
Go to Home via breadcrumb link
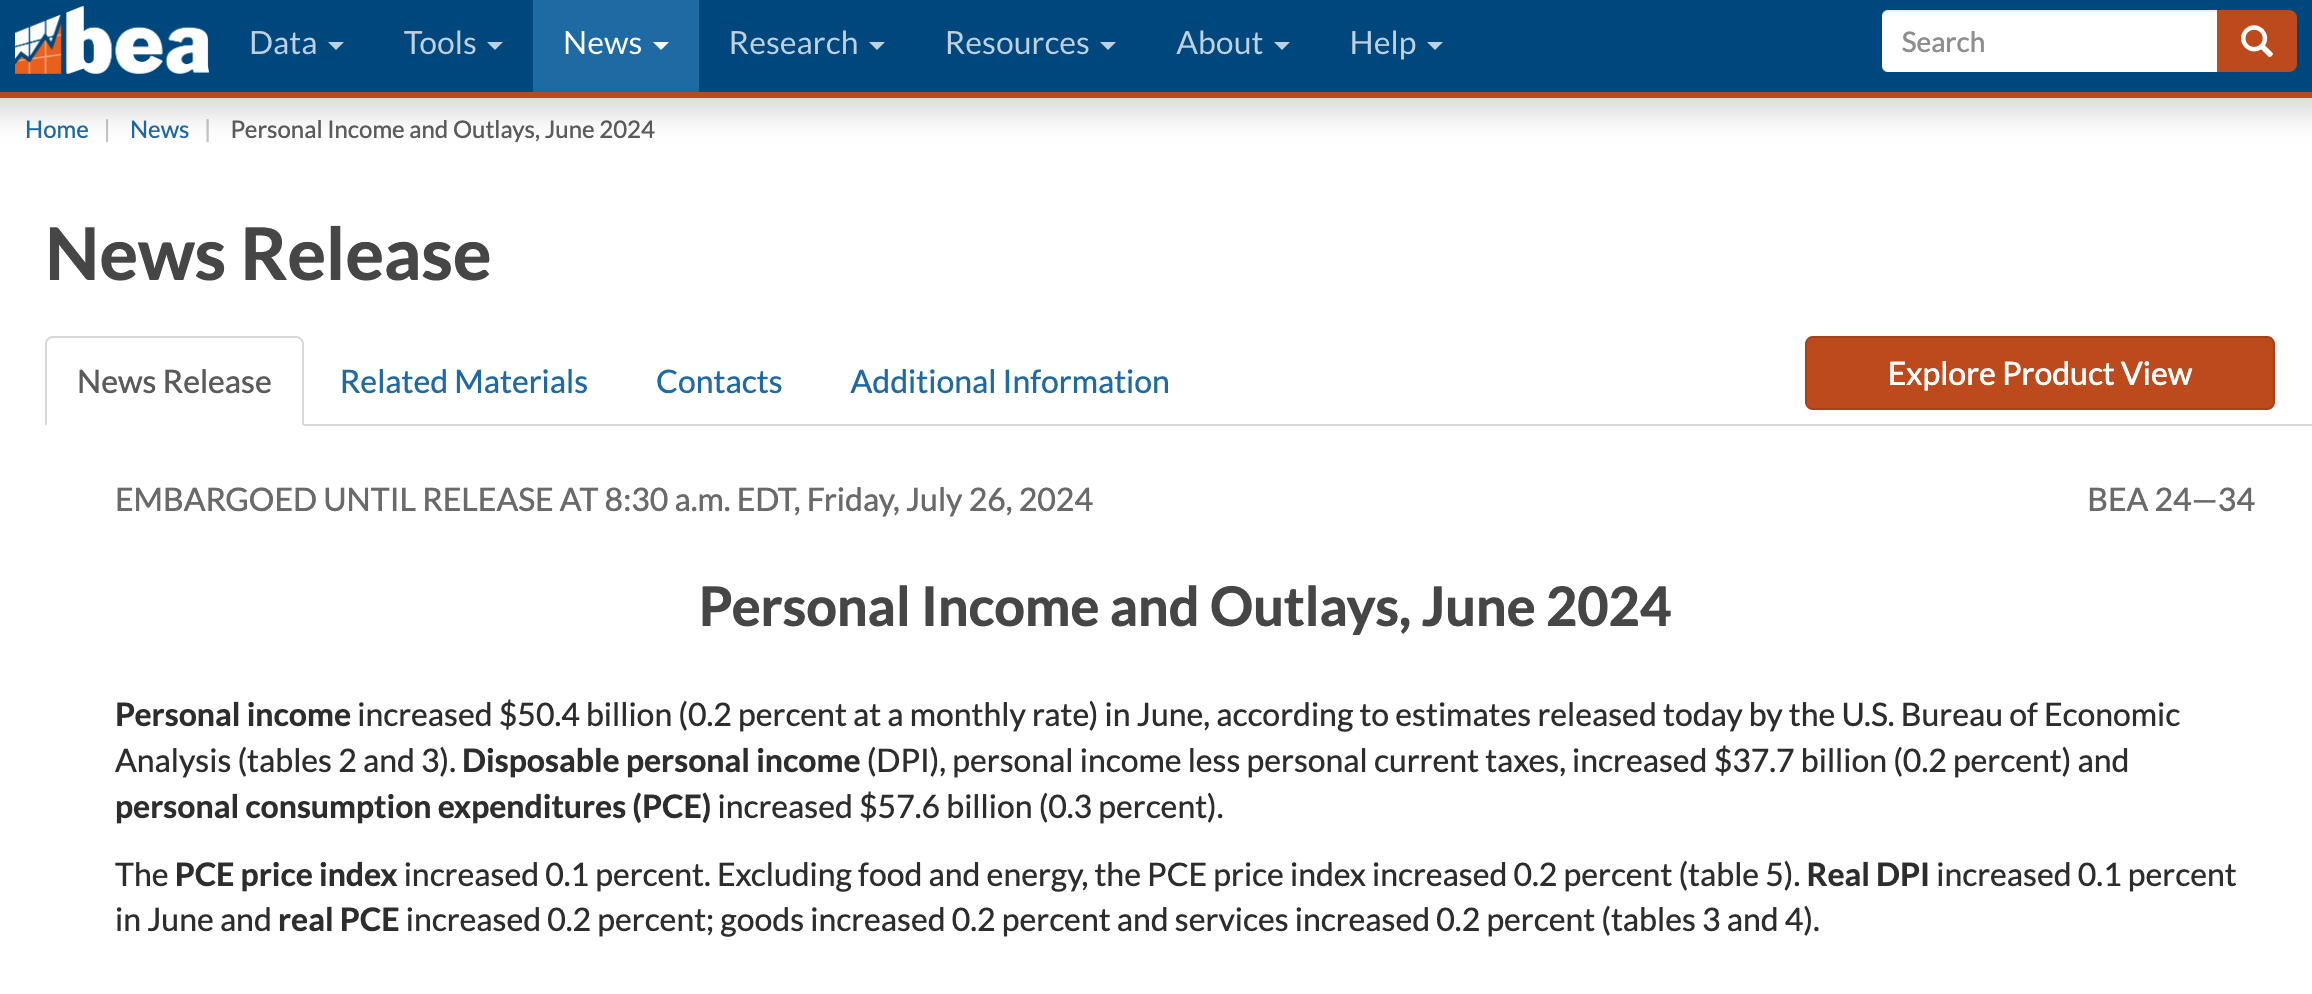[x=57, y=130]
